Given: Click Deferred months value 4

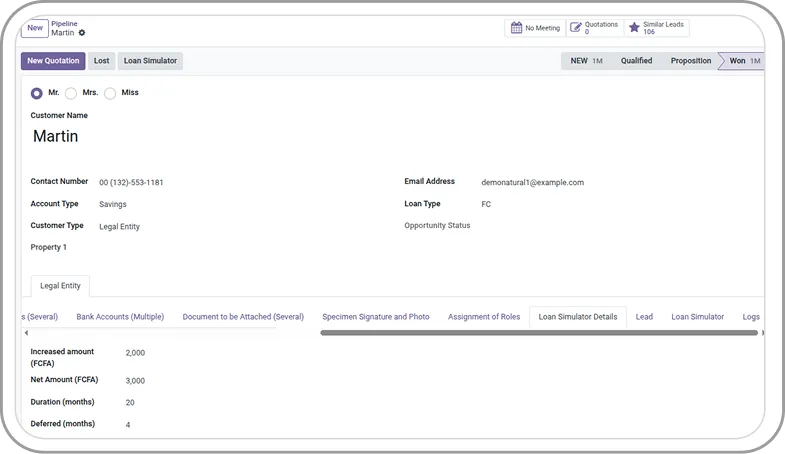Looking at the screenshot, I should [x=128, y=424].
